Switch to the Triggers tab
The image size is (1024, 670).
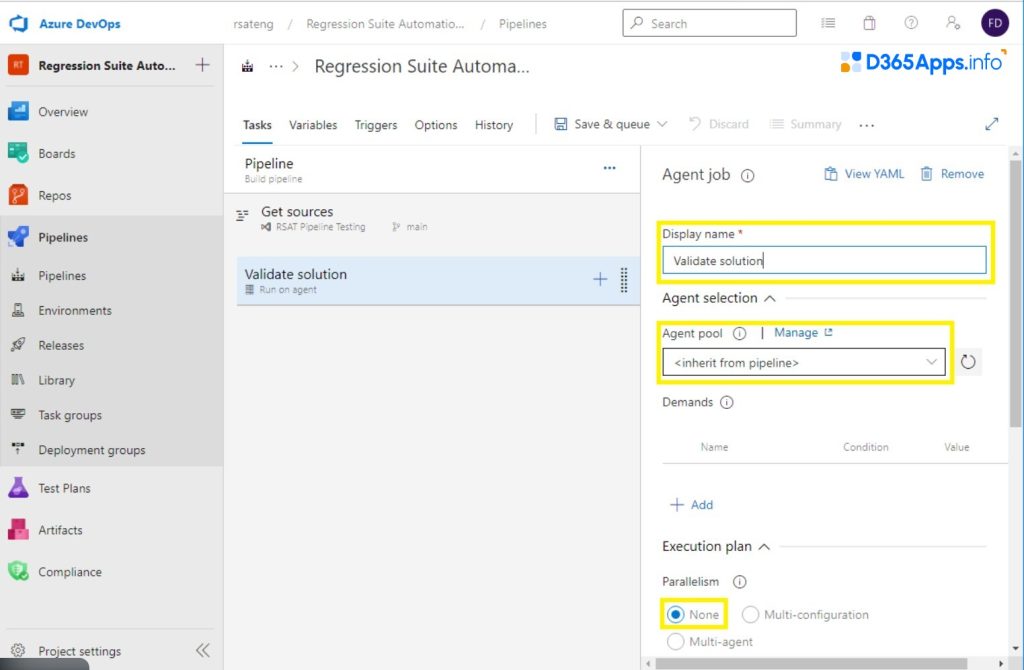(376, 125)
